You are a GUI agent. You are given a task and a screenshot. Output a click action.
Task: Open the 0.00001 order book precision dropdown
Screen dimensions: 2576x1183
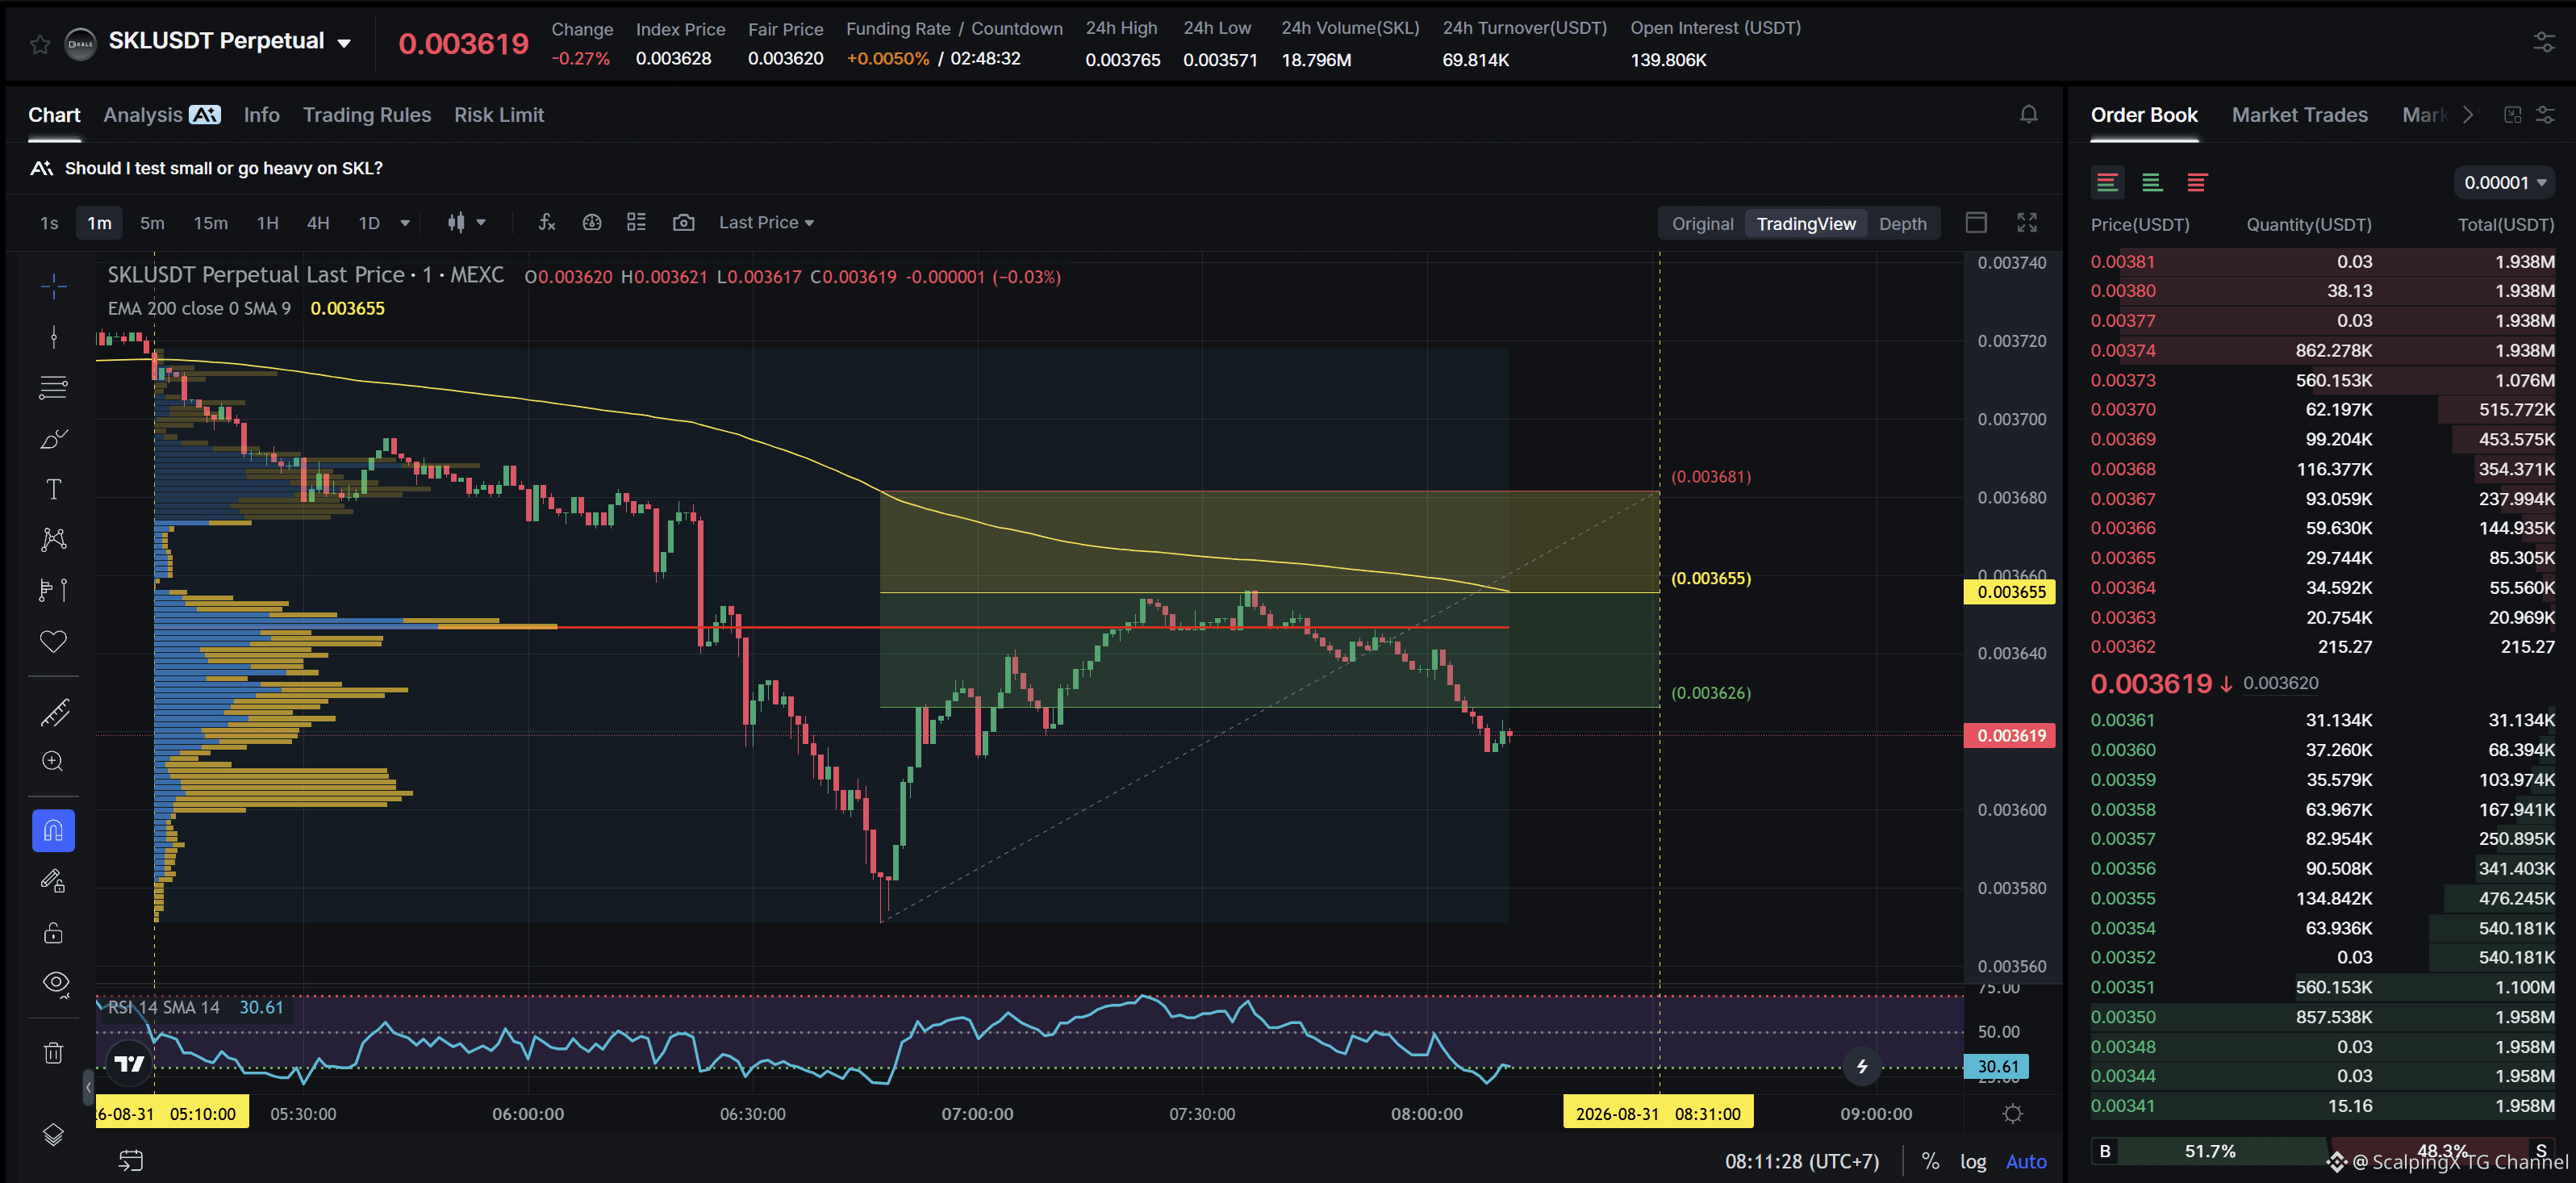(x=2504, y=182)
